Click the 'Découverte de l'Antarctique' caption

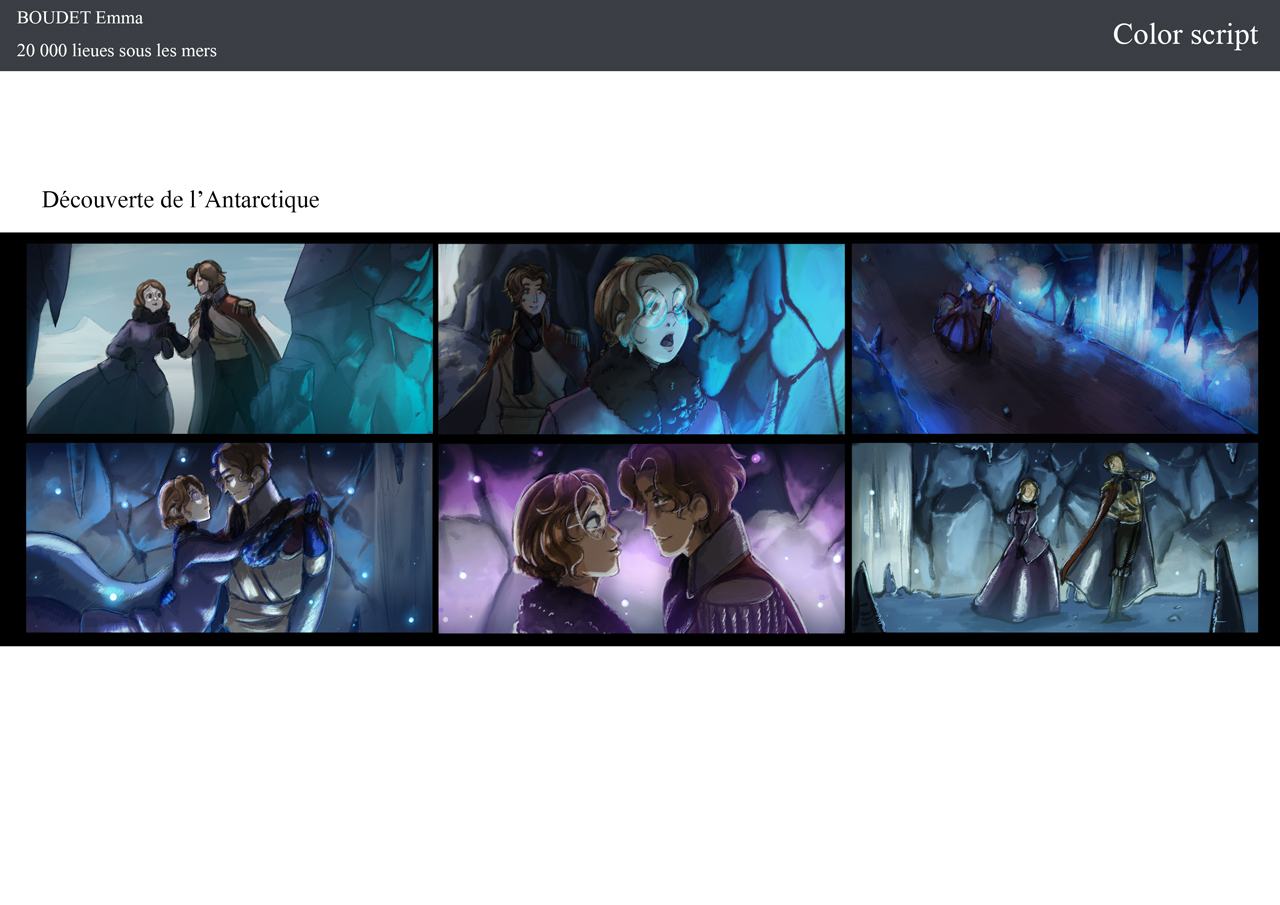181,200
